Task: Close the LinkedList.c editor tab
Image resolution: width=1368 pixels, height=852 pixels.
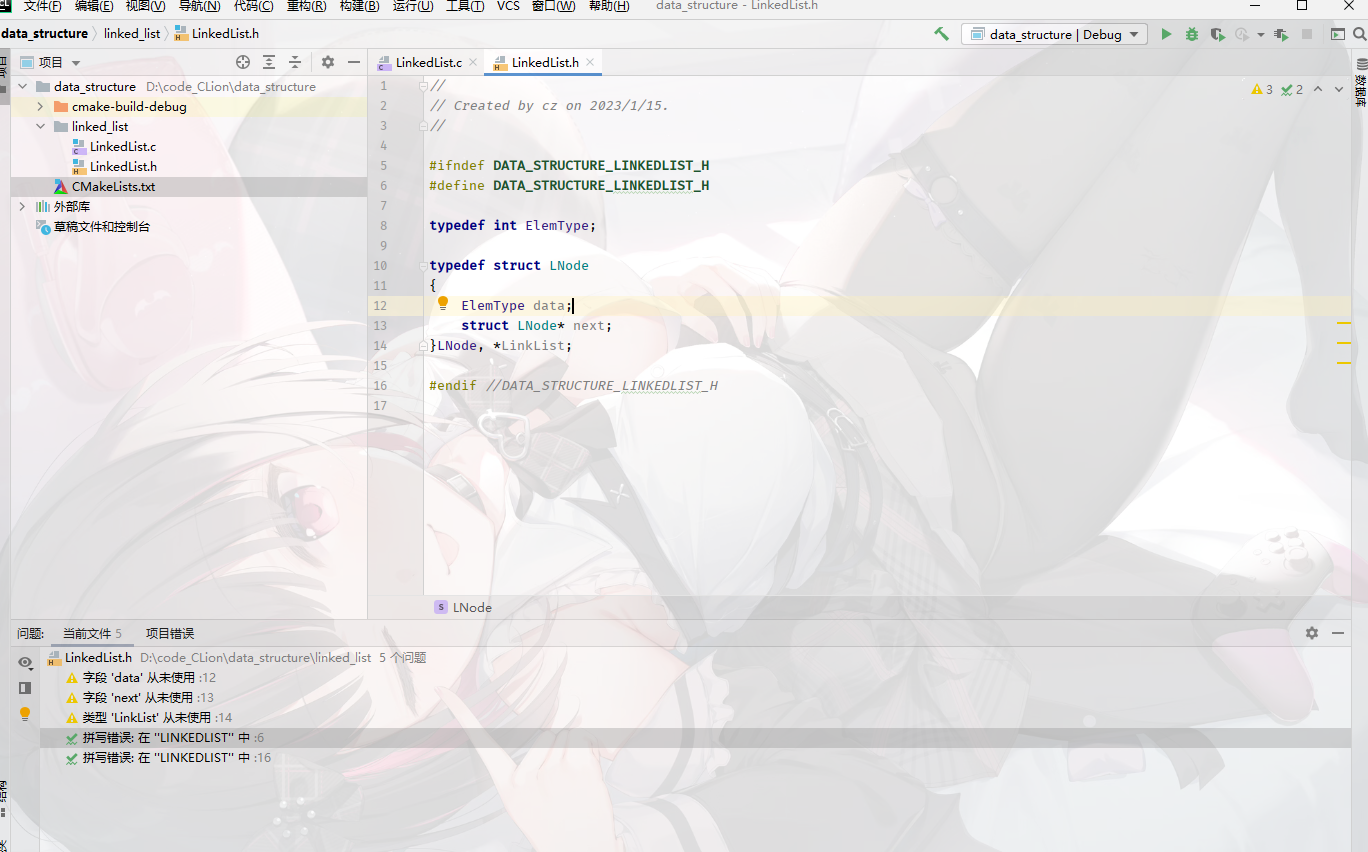Action: (474, 62)
